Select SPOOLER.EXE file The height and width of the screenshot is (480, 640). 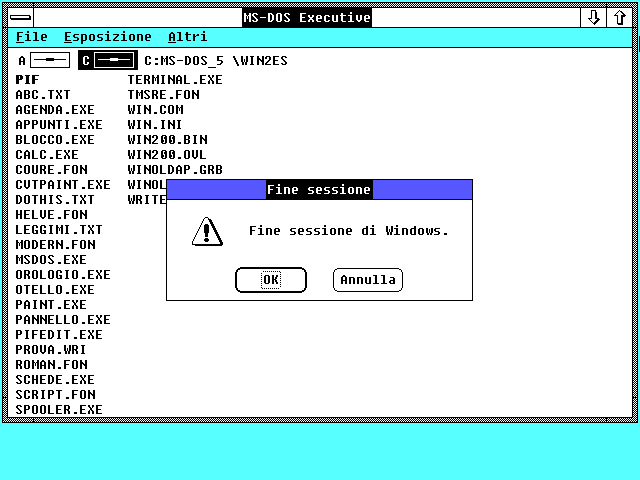pos(59,410)
